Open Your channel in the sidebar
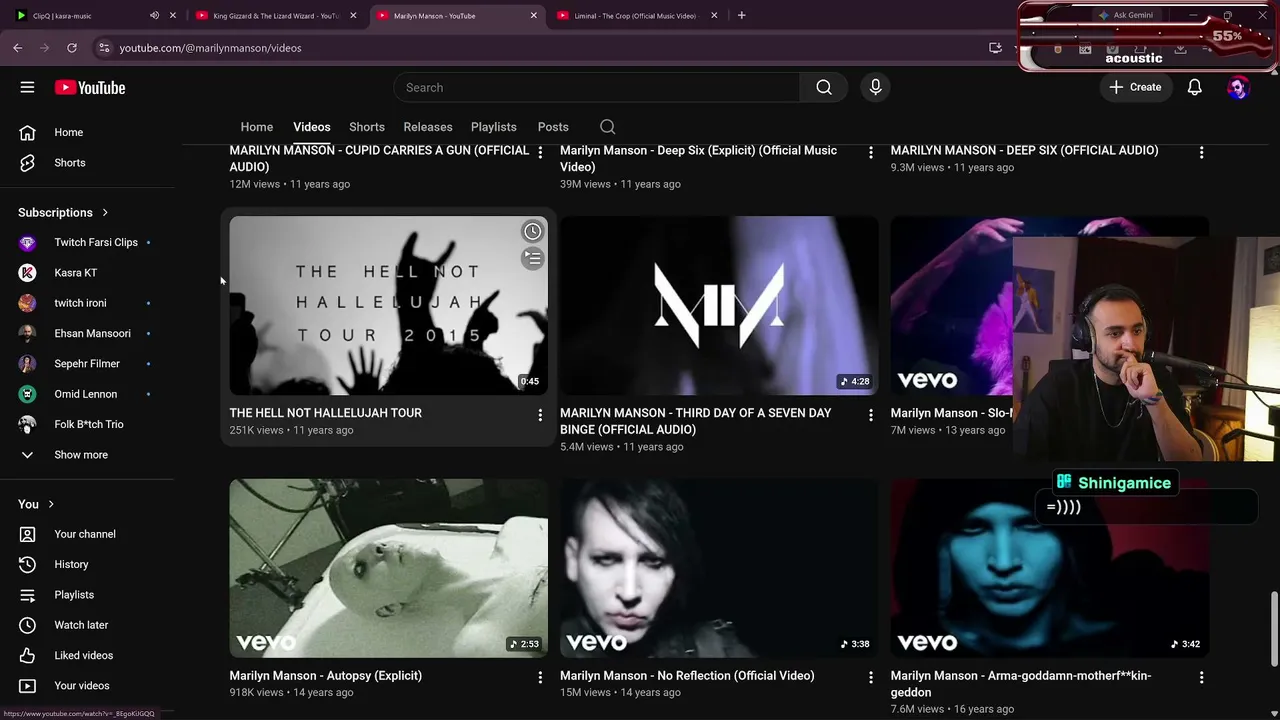This screenshot has height=720, width=1280. (x=87, y=534)
